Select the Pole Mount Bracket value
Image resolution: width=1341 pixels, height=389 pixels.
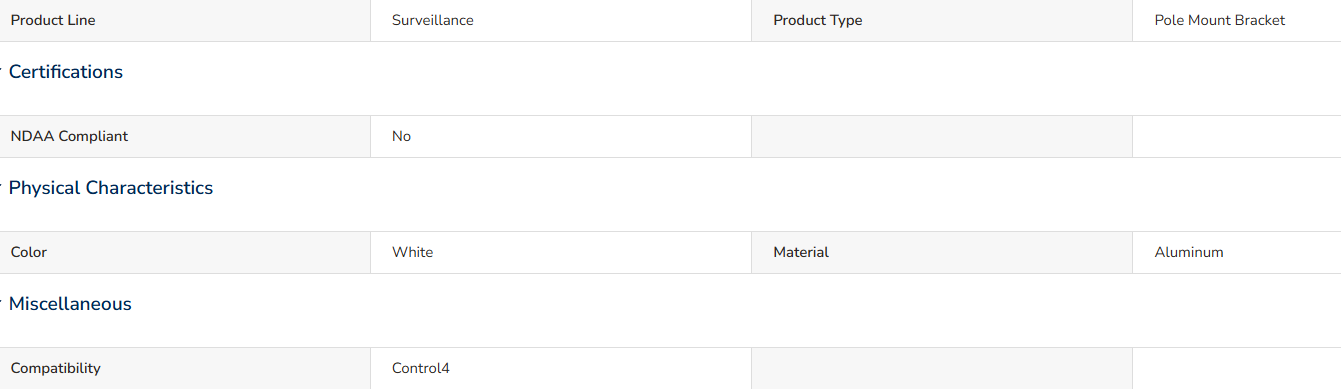[1219, 20]
